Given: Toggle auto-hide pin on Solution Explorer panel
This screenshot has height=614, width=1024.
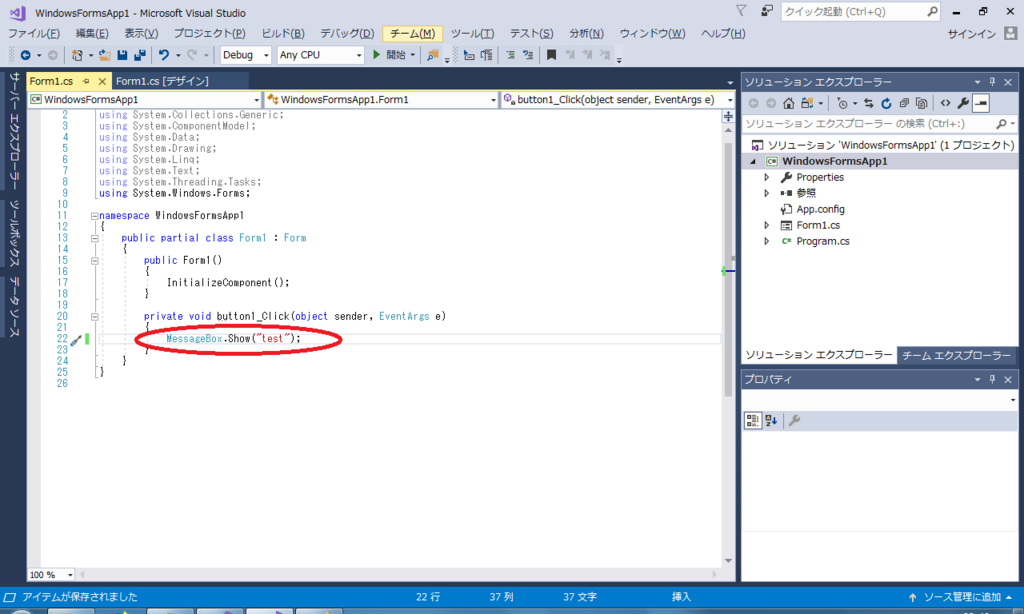Looking at the screenshot, I should click(992, 82).
